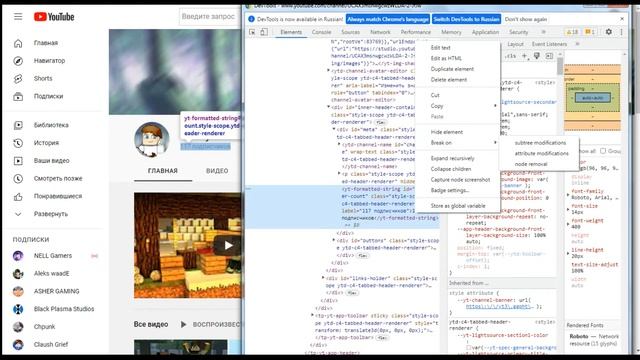The image size is (640, 360).
Task: Select Break on subtree modifications
Action: coord(540,143)
